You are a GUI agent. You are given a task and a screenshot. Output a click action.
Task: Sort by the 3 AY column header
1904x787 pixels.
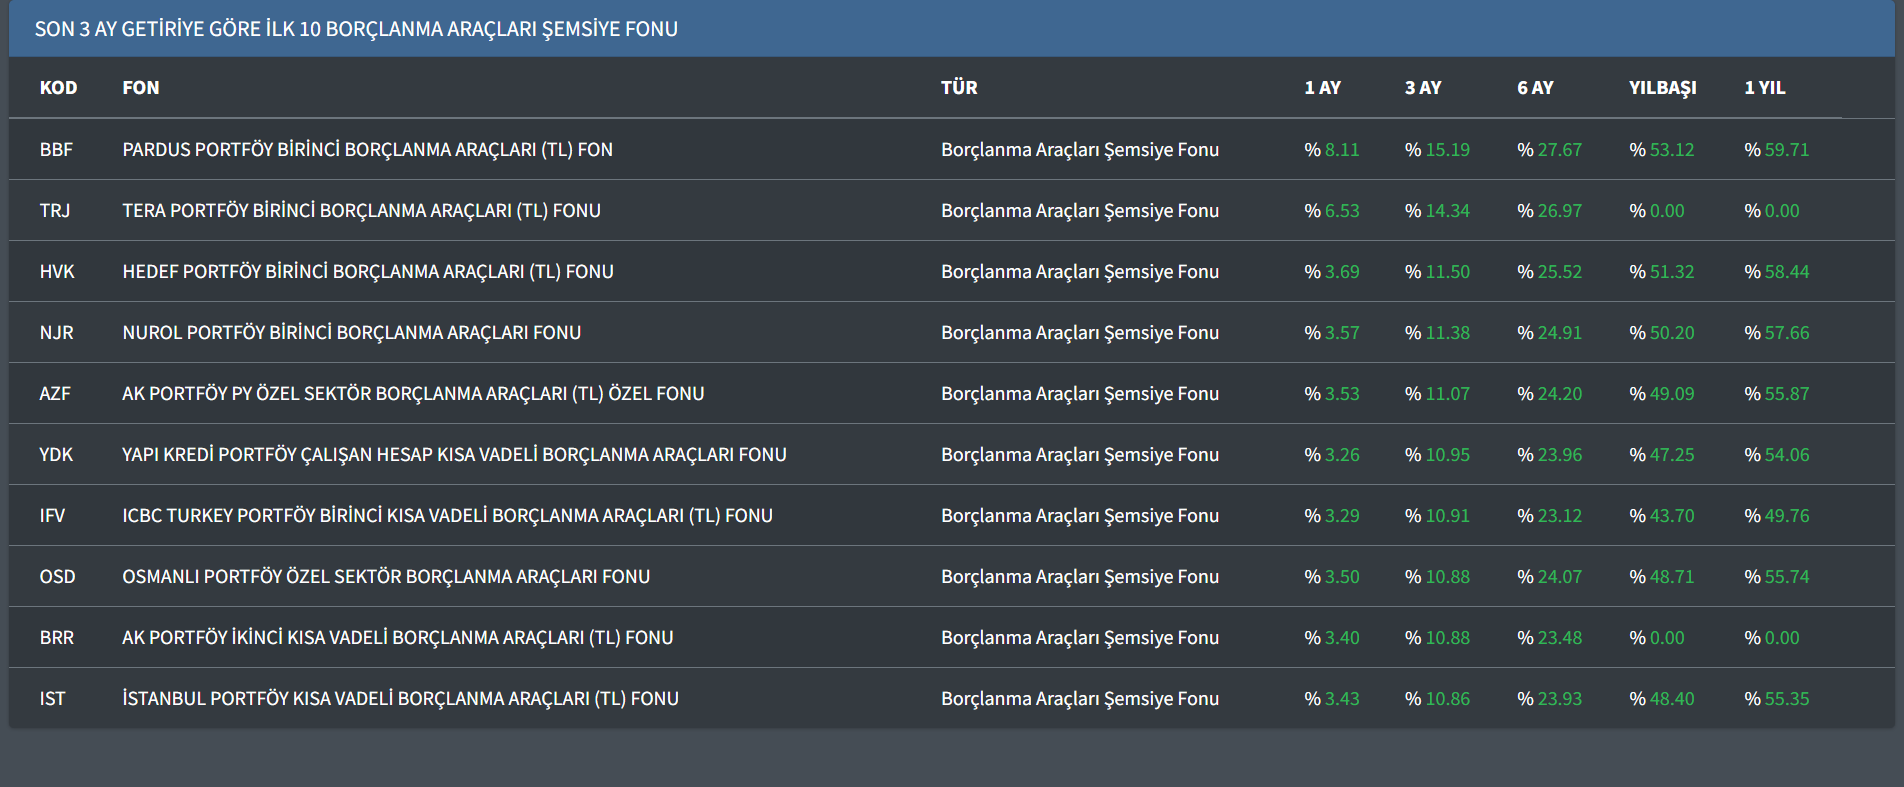(1423, 88)
